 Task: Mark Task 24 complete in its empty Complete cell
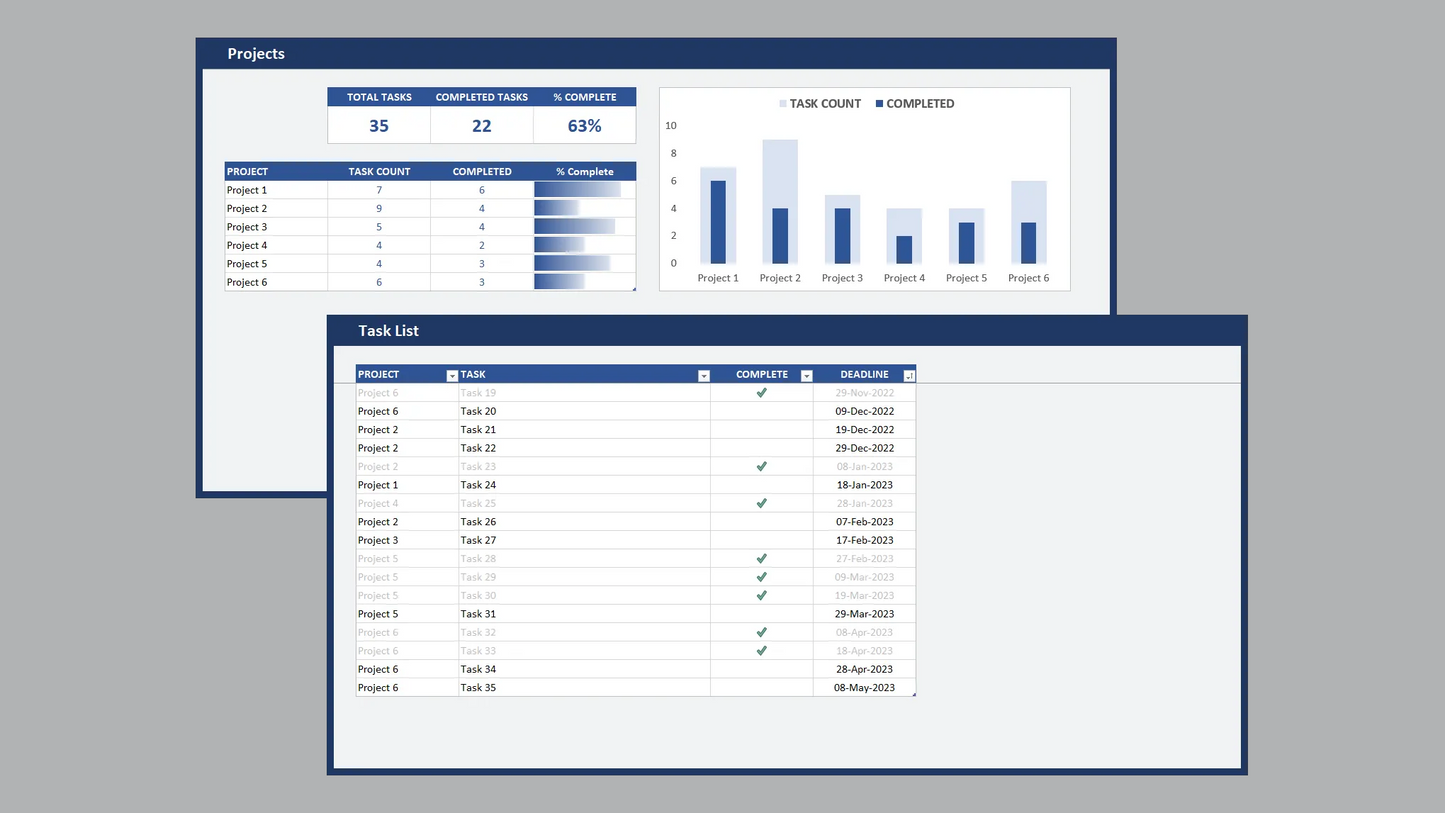click(x=762, y=485)
